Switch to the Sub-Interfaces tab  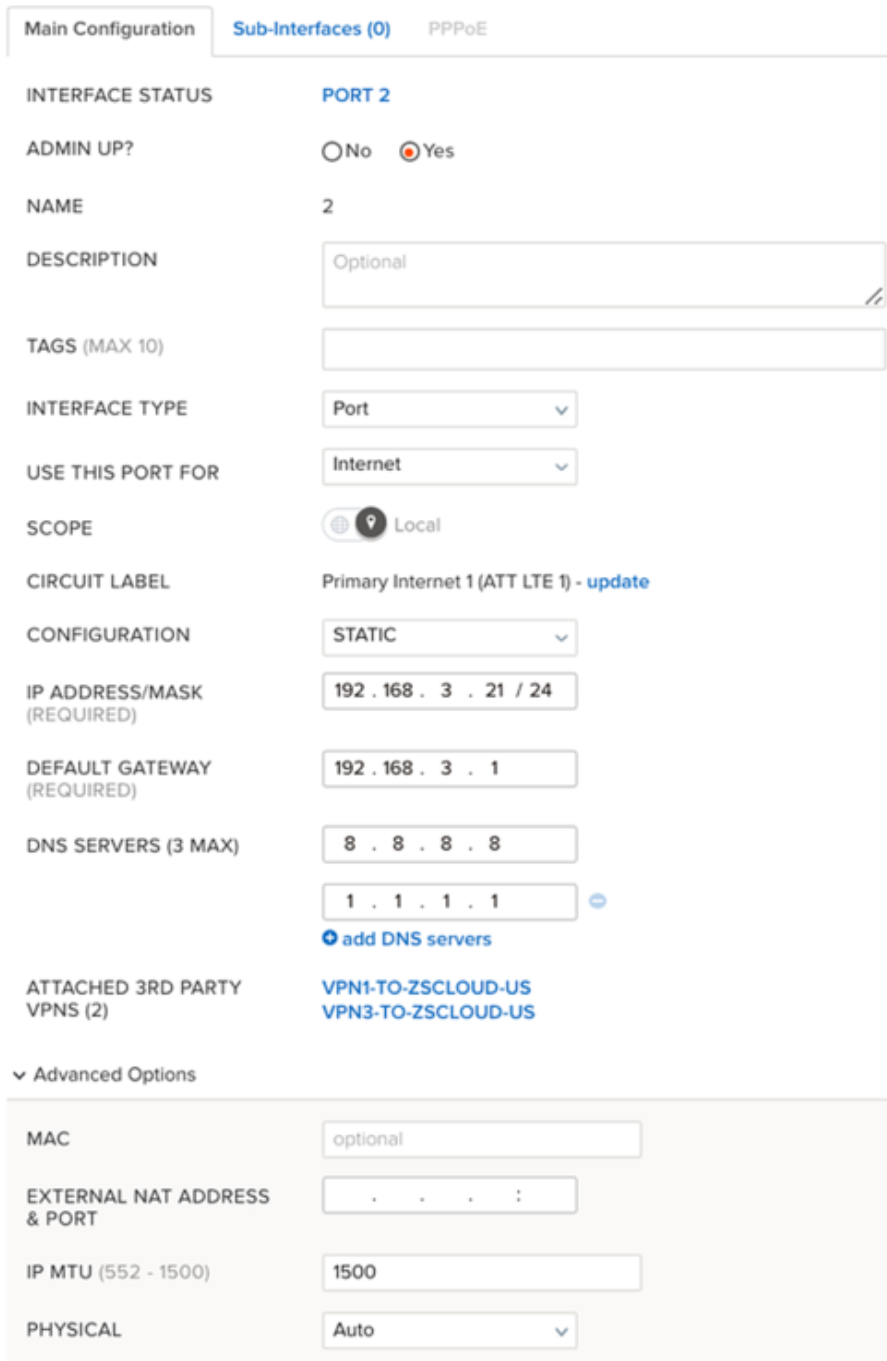tap(311, 29)
